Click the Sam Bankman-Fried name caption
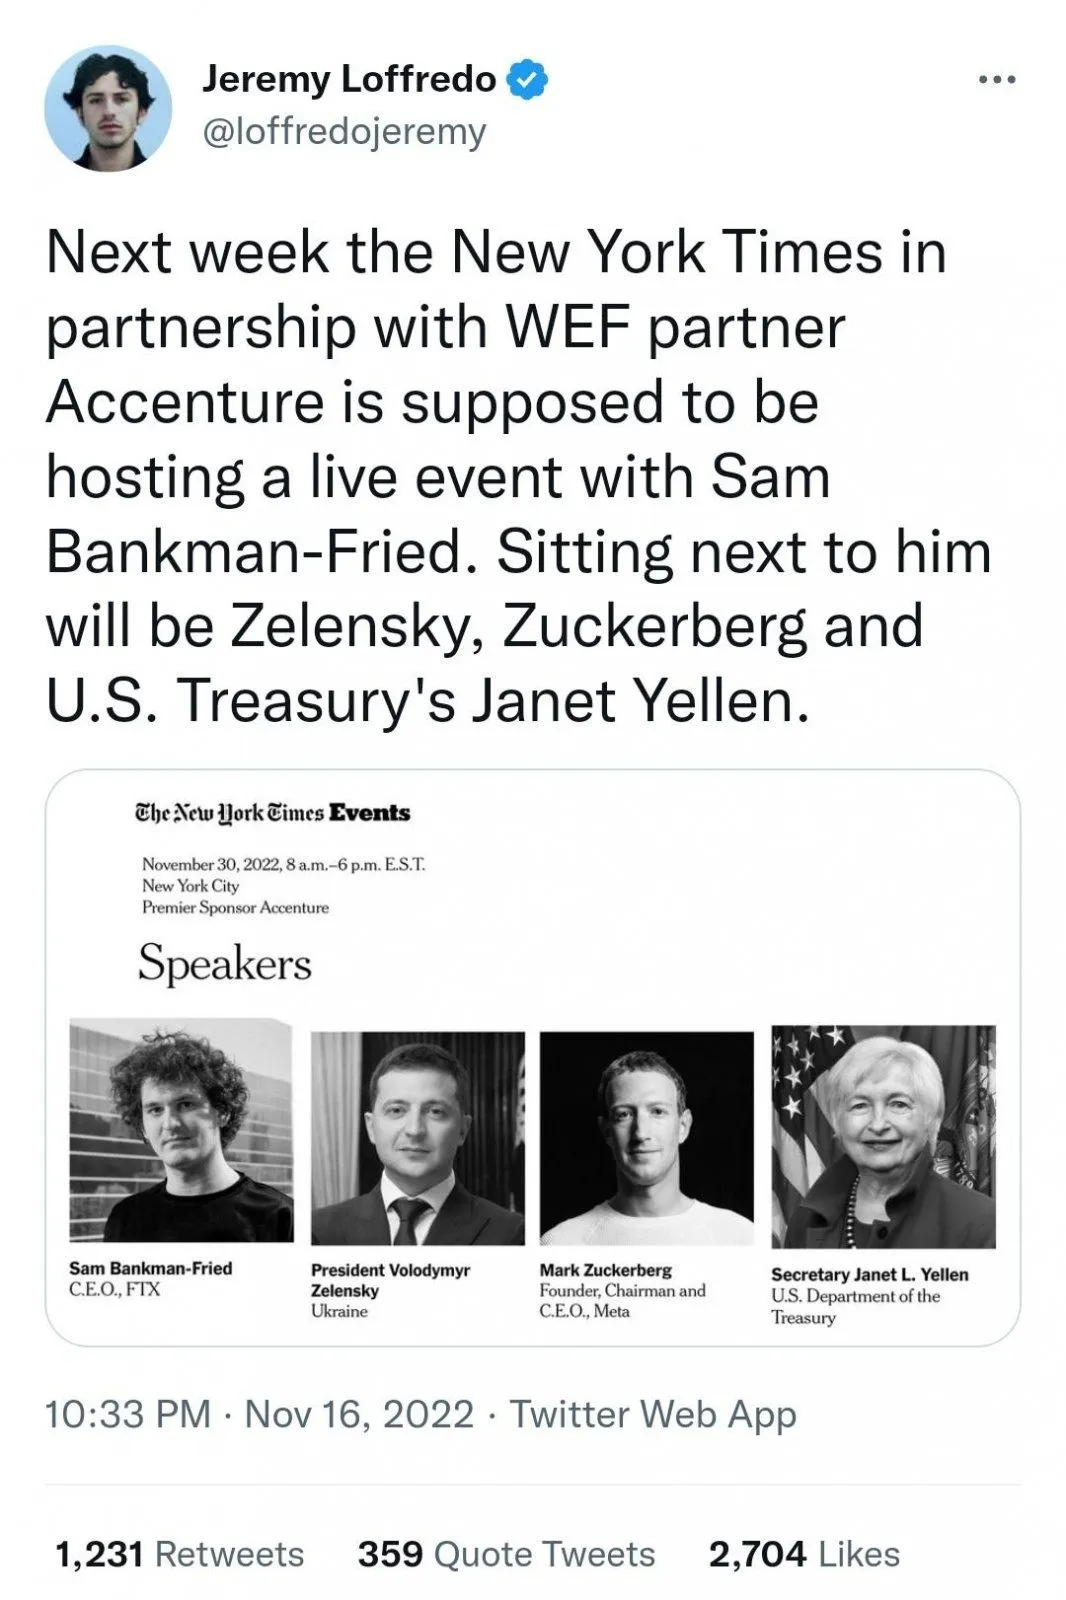Image resolution: width=1066 pixels, height=1600 pixels. click(x=150, y=1268)
